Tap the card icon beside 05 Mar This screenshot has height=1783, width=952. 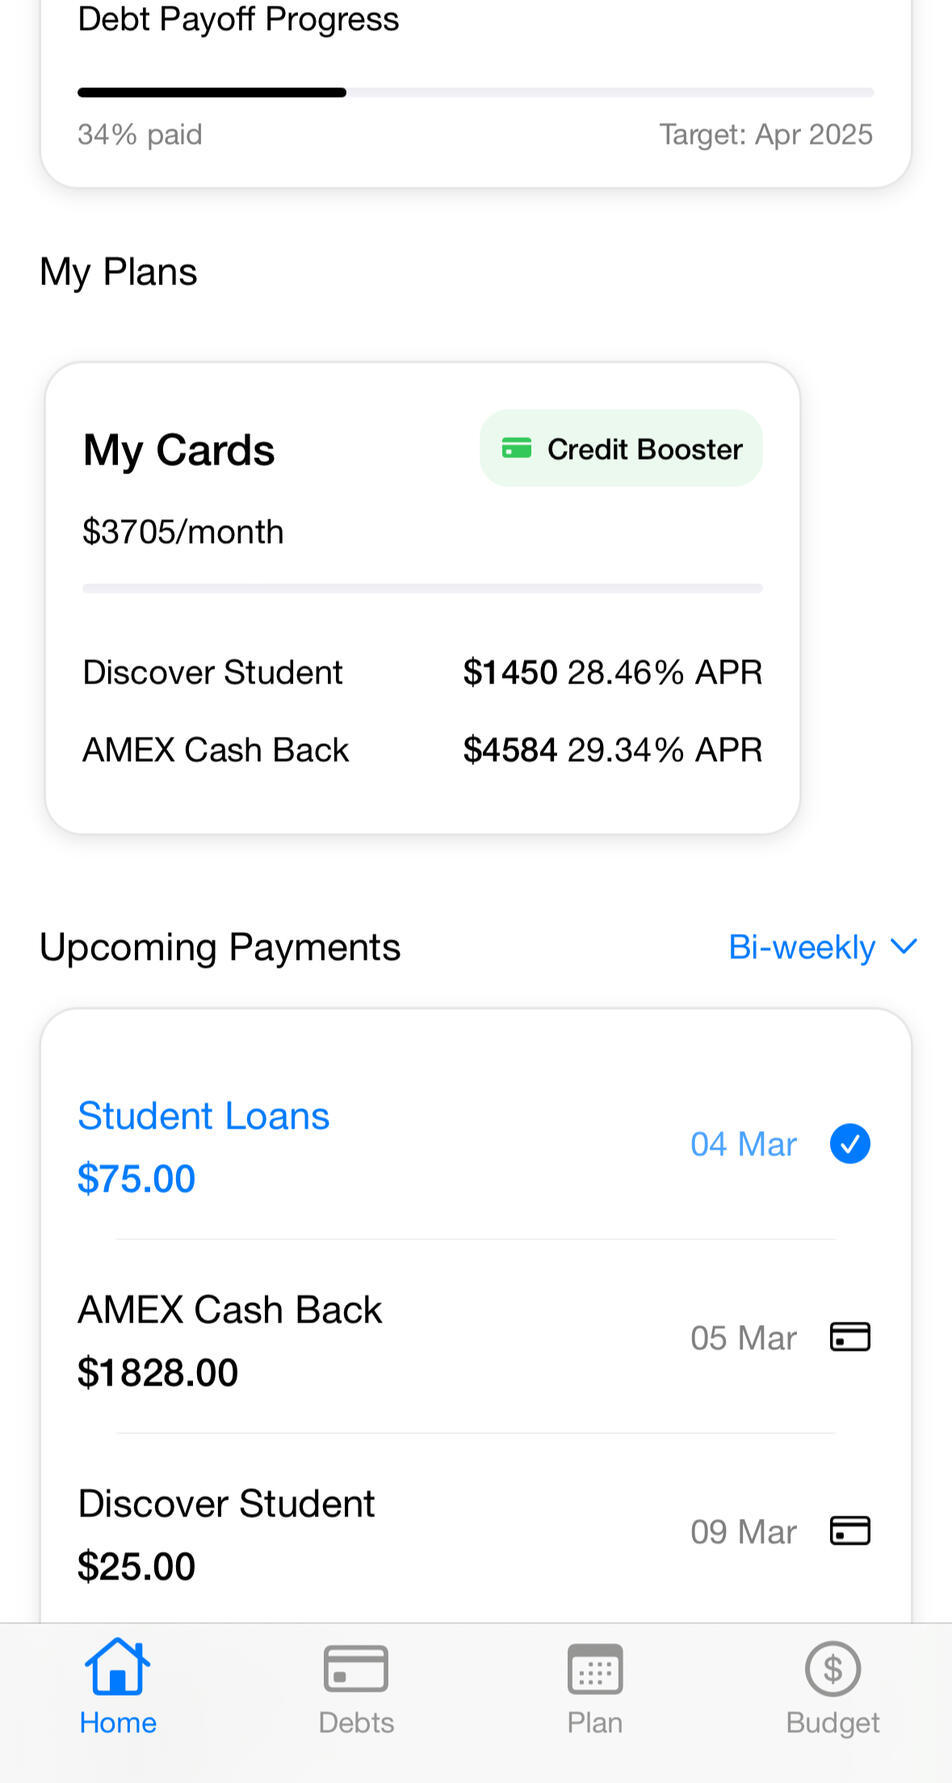[x=850, y=1337]
